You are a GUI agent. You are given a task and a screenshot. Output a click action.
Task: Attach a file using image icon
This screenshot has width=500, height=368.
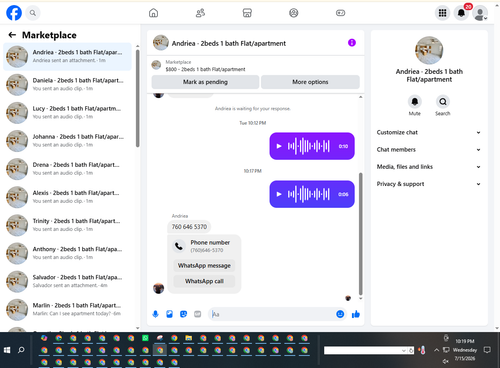pos(169,314)
